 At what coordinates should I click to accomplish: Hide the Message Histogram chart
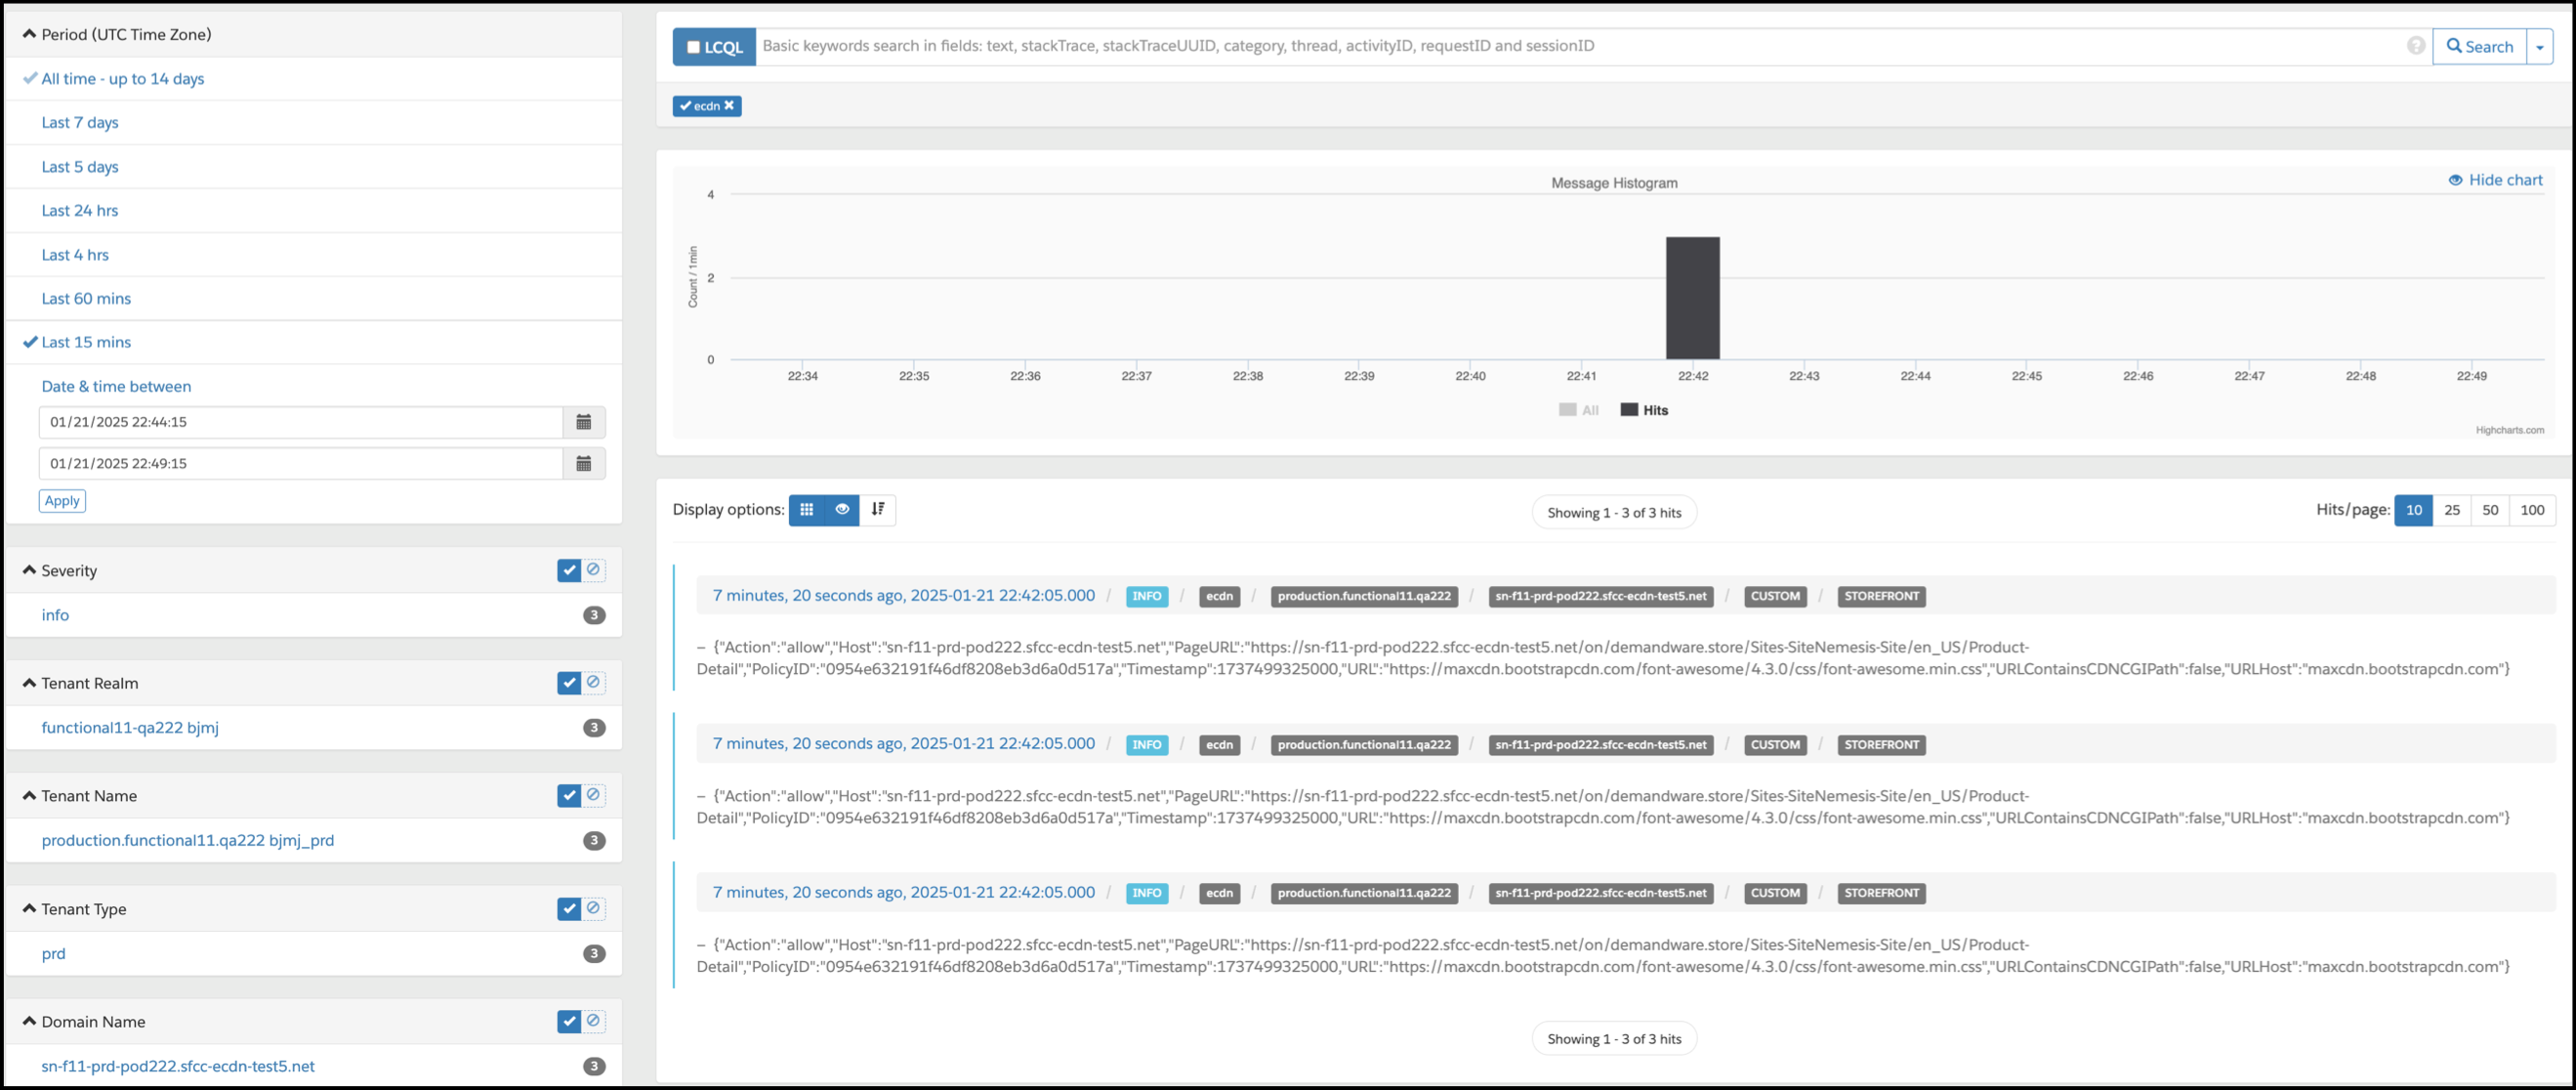click(2495, 180)
